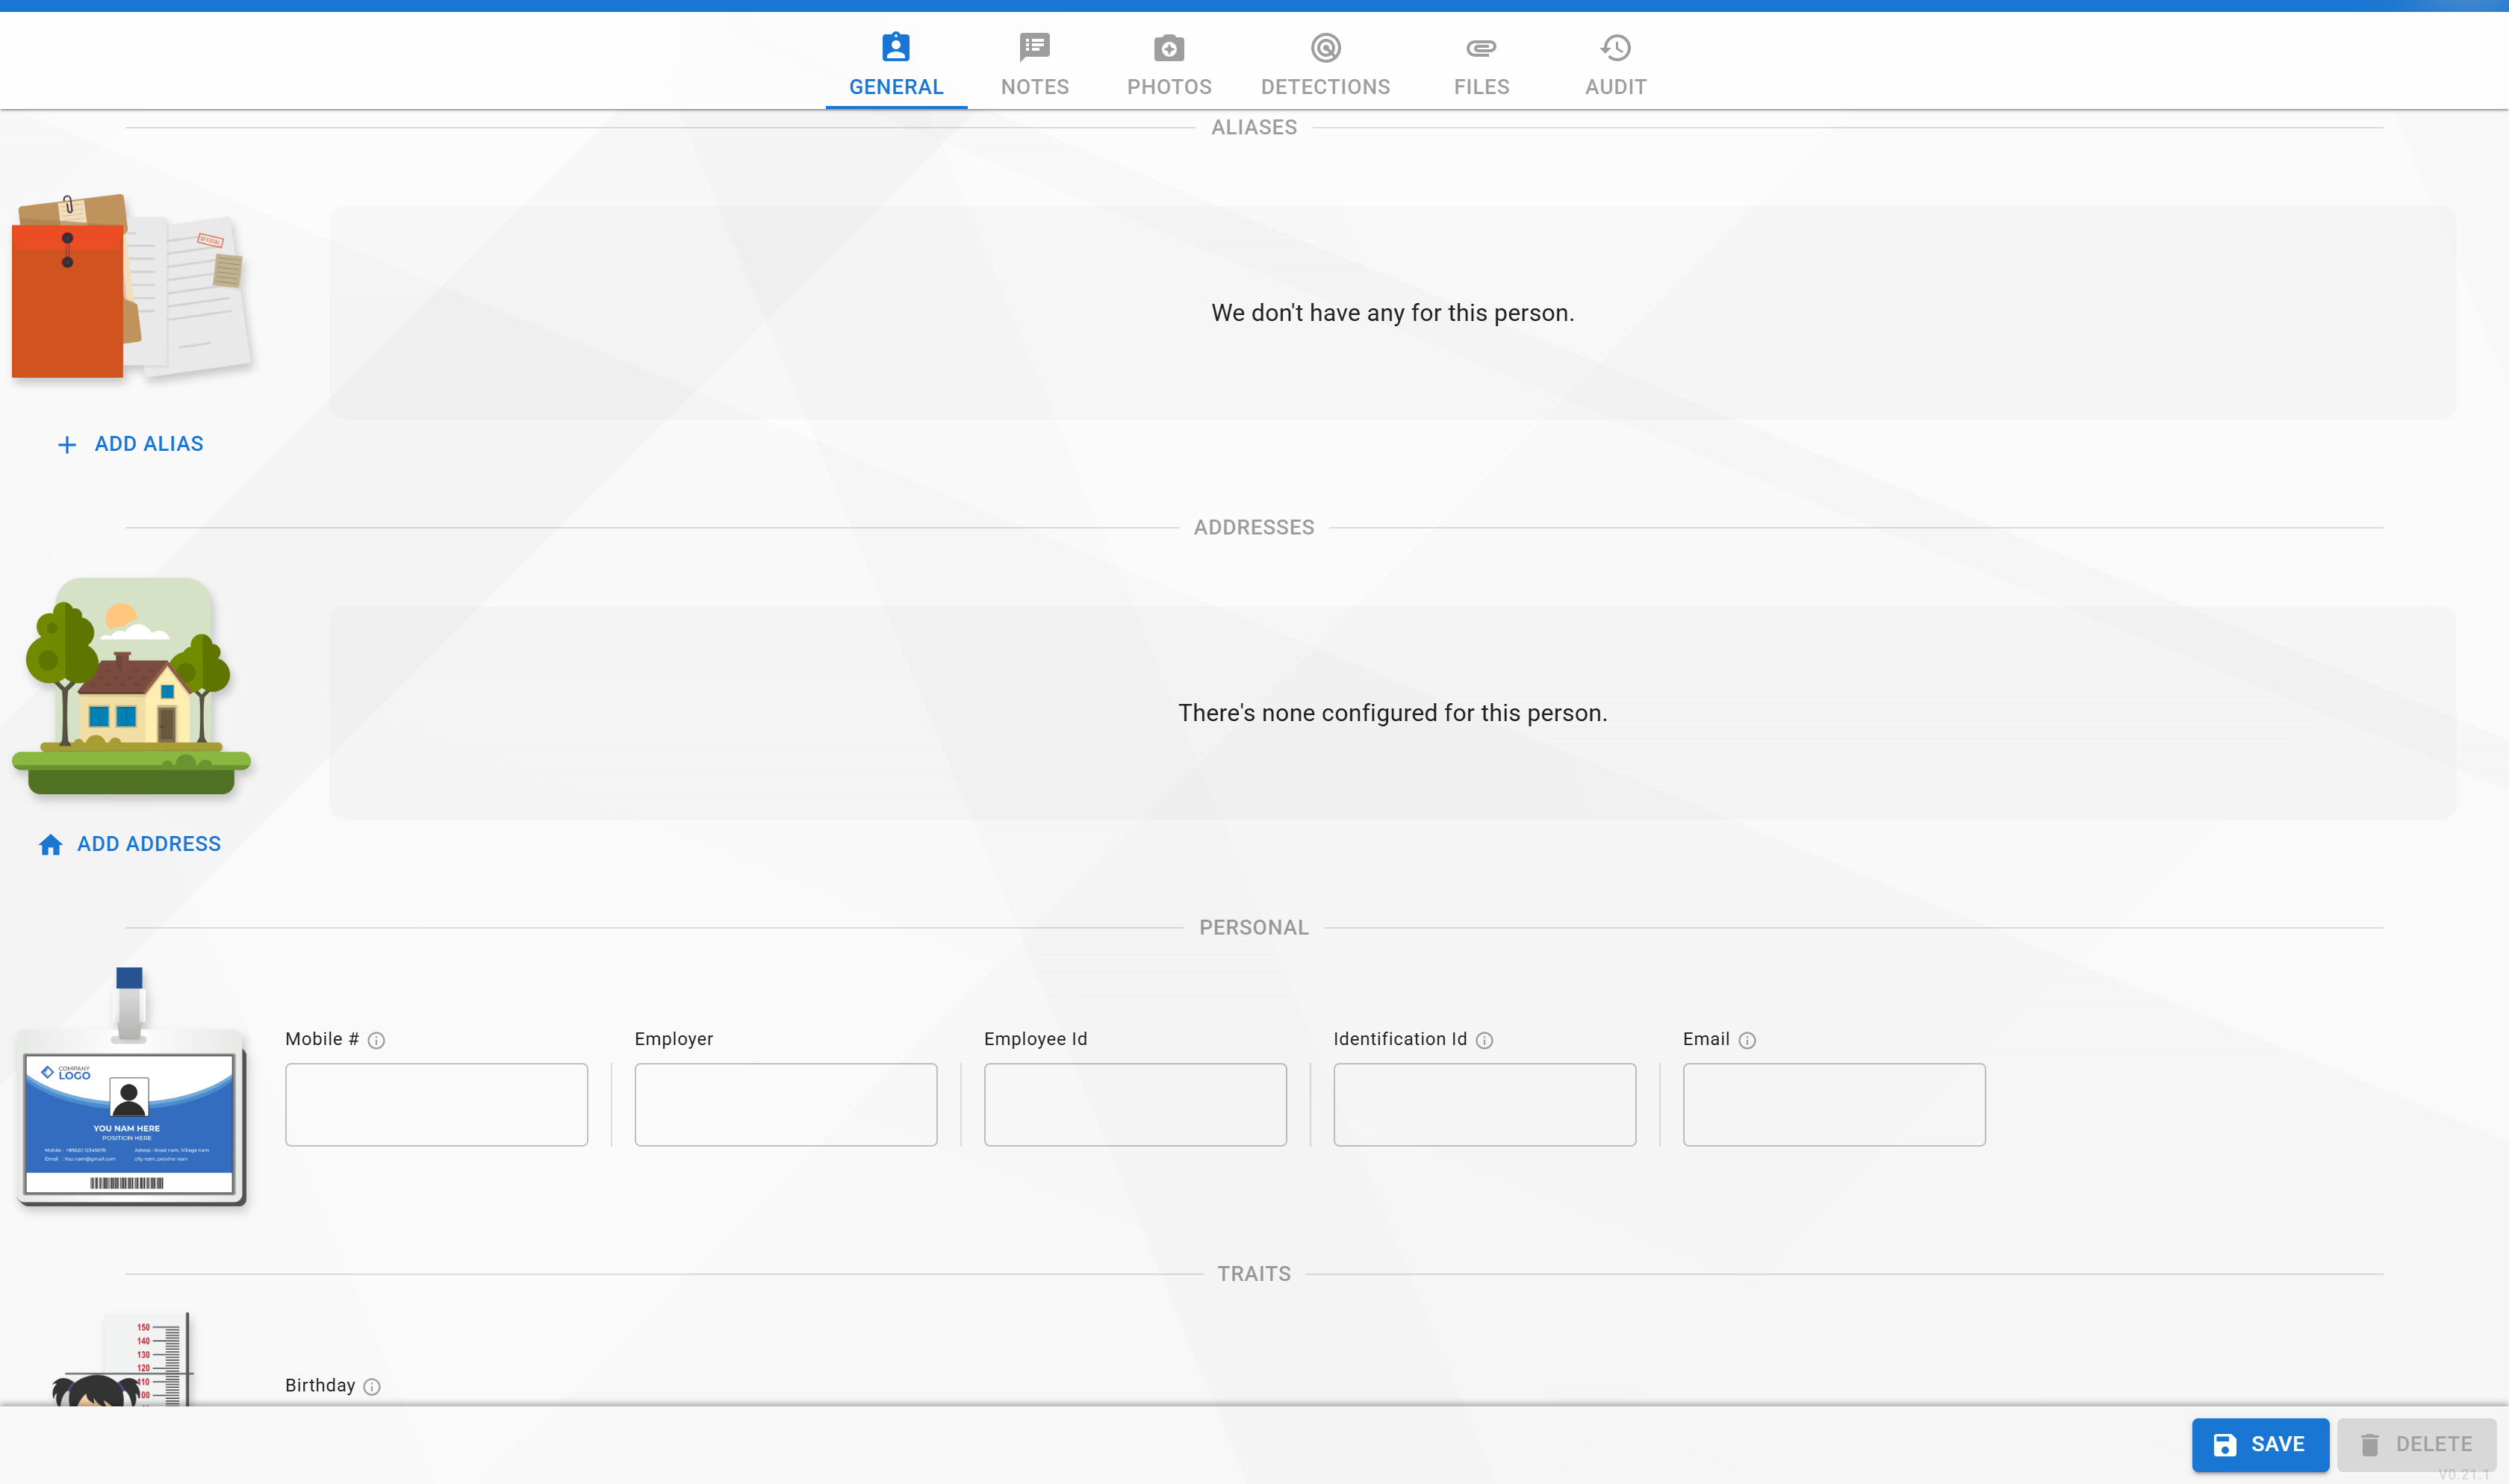Click the trash icon on Delete

[x=2370, y=1445]
